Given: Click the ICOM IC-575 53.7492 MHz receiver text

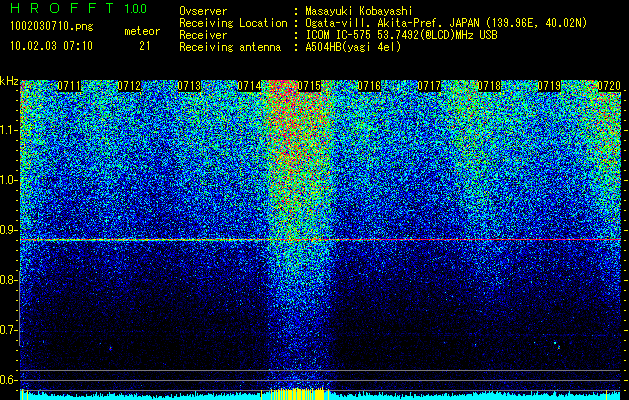Looking at the screenshot, I should (x=401, y=35).
